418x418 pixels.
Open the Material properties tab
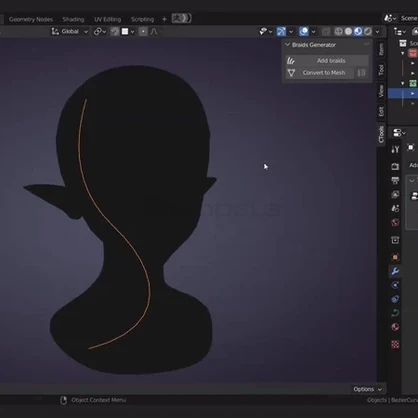coord(395,327)
